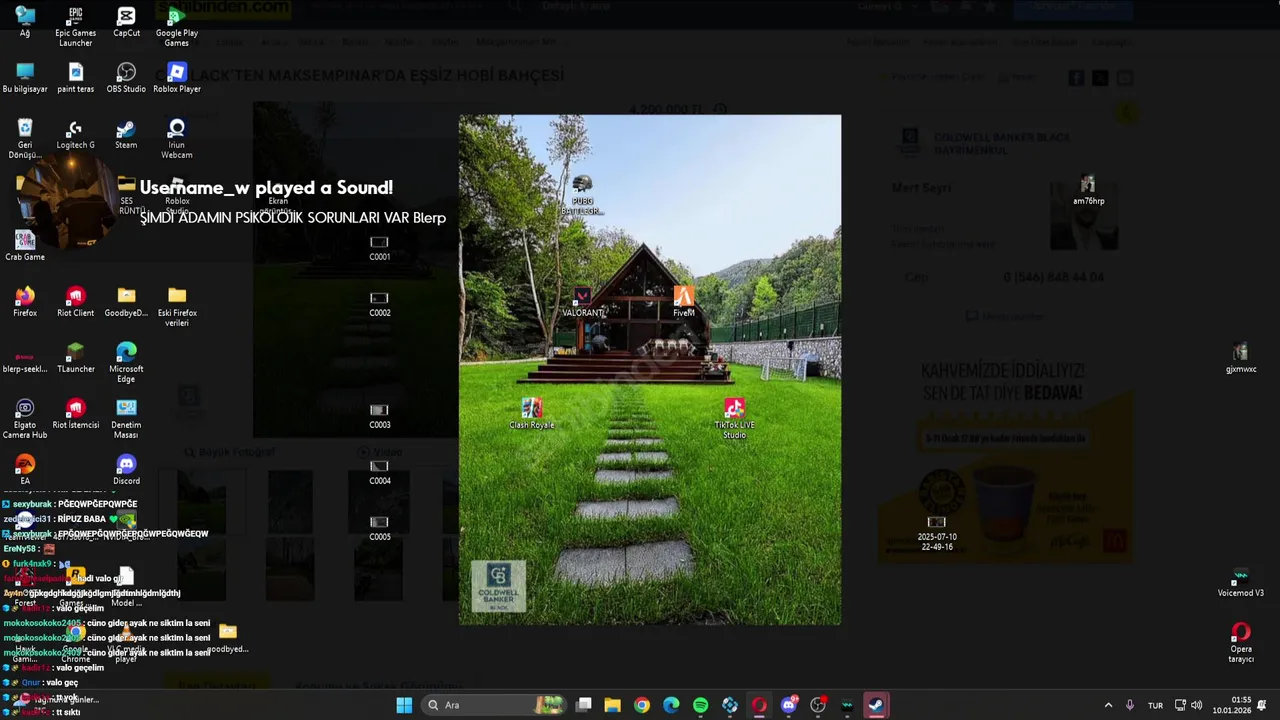Select the Voicemod V3 desktop shortcut
Viewport: 1280px width, 720px height.
point(1241,582)
